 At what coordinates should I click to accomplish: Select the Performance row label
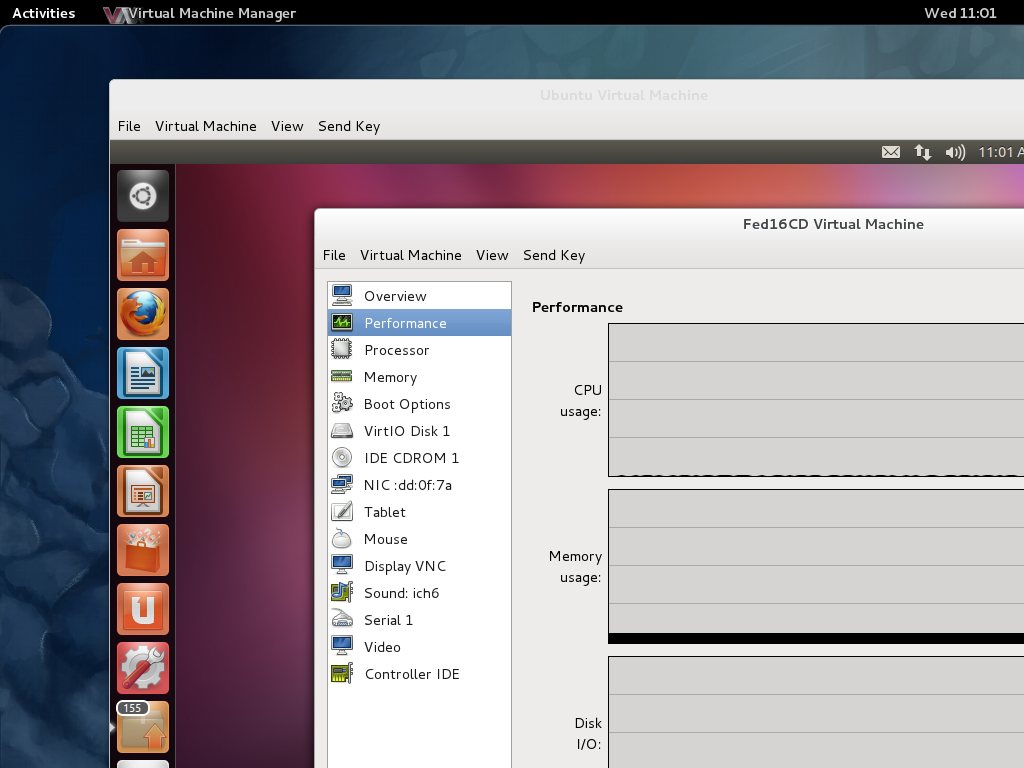click(406, 323)
